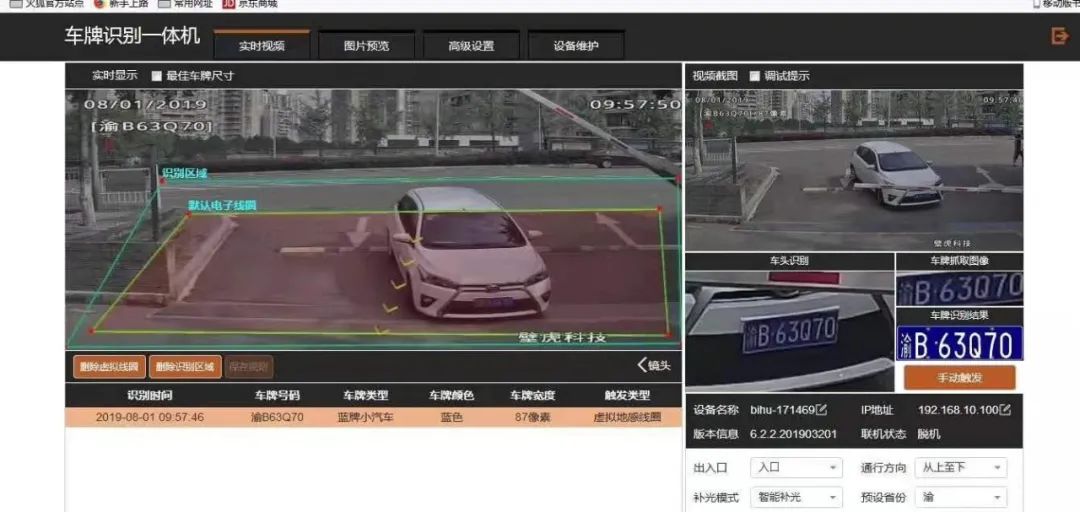Click the live video feed of the car
This screenshot has width=1080, height=512.
(373, 219)
